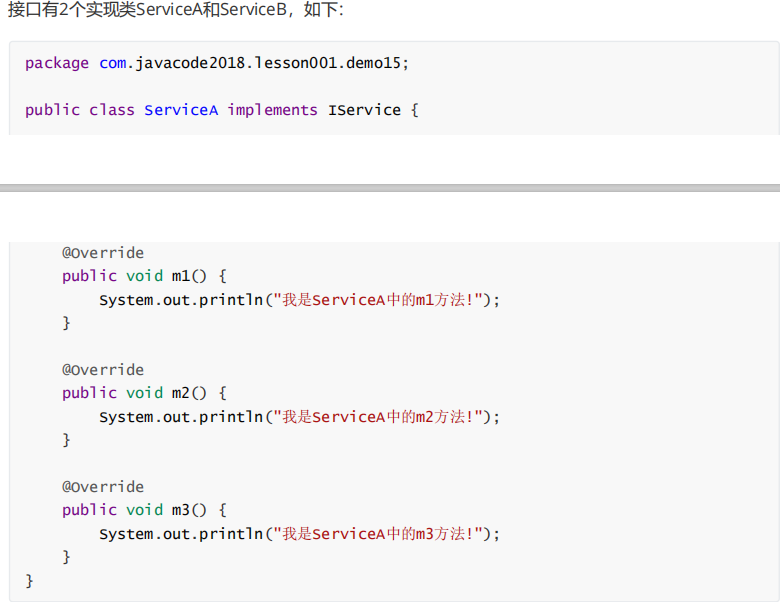Click the IService interface name
Screen dimensions: 780x602
point(364,110)
